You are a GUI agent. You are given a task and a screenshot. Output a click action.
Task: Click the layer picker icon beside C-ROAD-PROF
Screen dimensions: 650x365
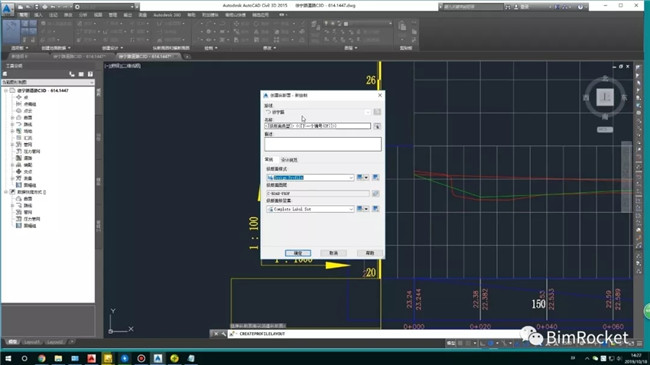(x=376, y=193)
